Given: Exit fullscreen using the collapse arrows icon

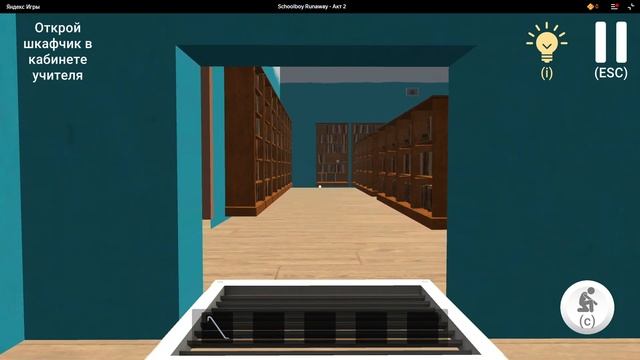Looking at the screenshot, I should point(631,6).
